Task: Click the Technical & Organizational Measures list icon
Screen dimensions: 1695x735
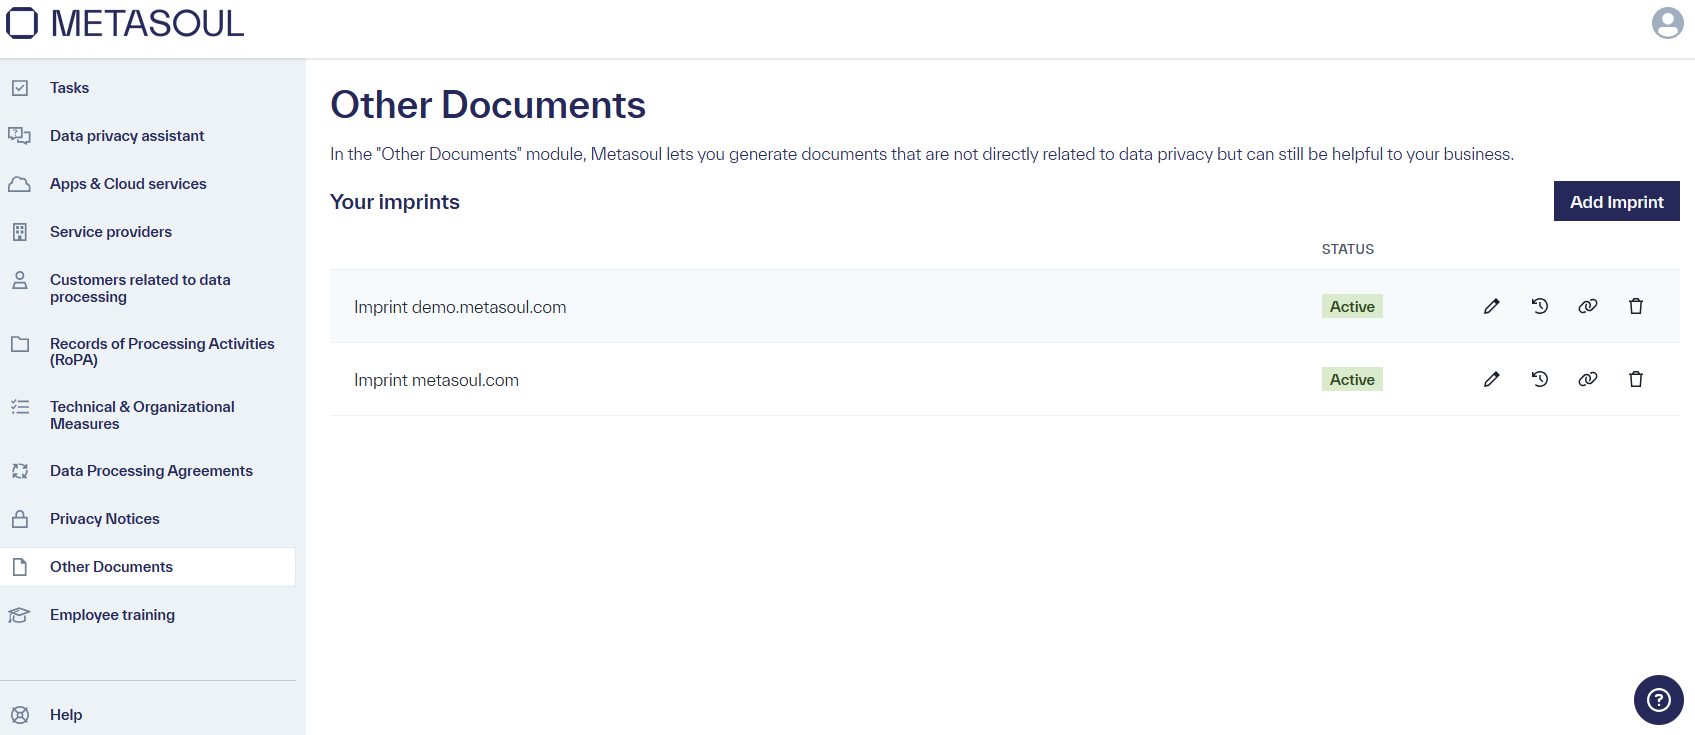Action: pyautogui.click(x=20, y=407)
